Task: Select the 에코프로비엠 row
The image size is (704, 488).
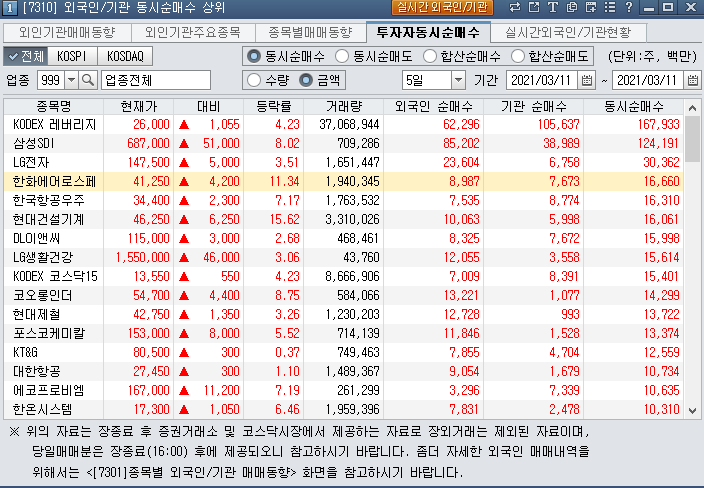Action: [343, 390]
